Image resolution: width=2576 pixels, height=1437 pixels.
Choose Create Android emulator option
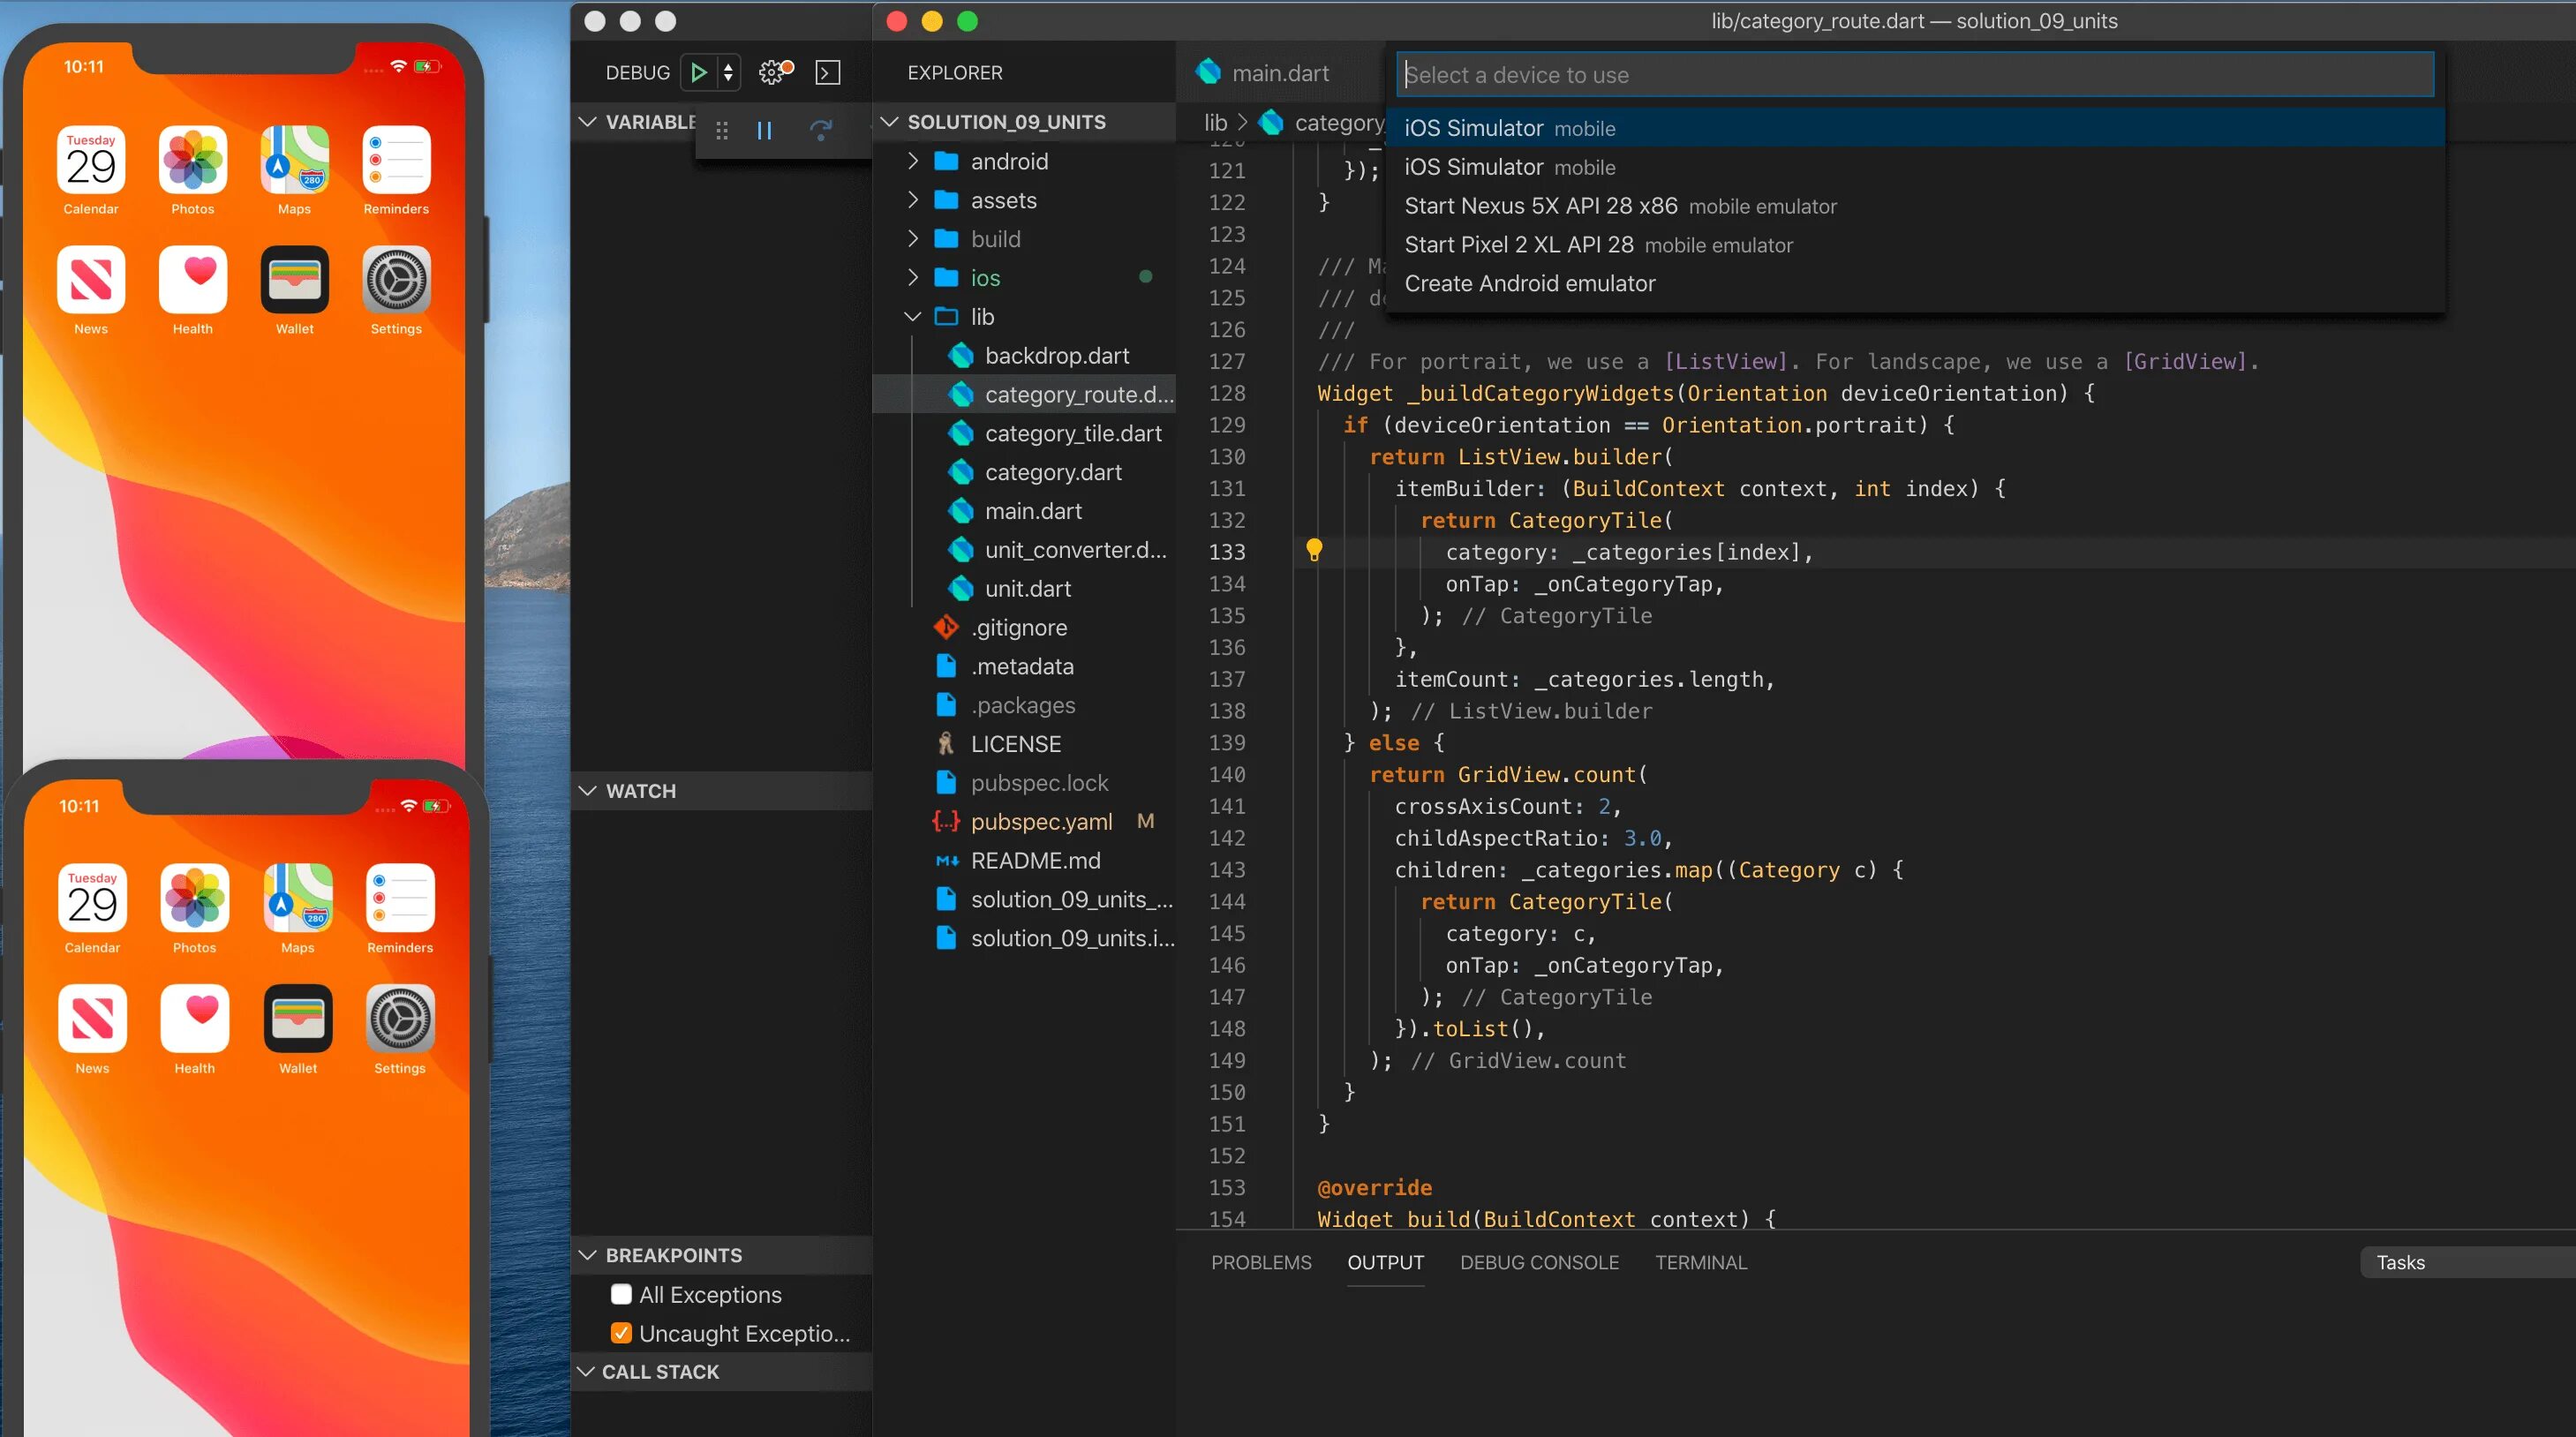[1915, 283]
